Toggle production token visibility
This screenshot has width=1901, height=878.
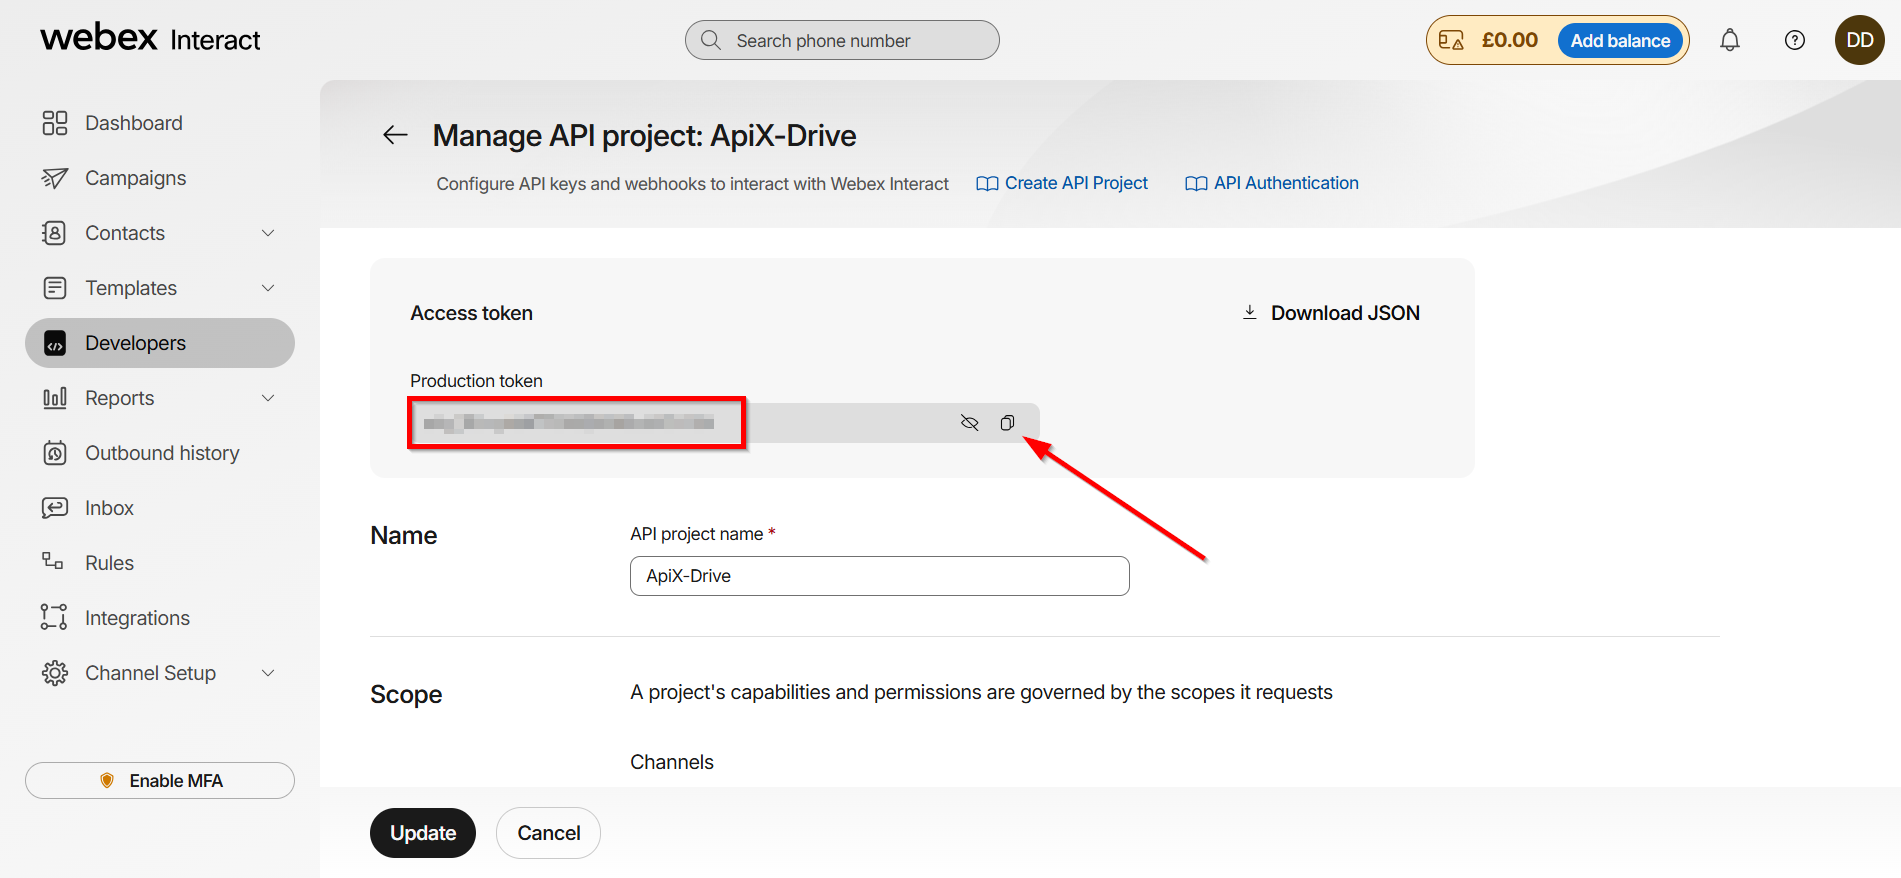(x=969, y=423)
